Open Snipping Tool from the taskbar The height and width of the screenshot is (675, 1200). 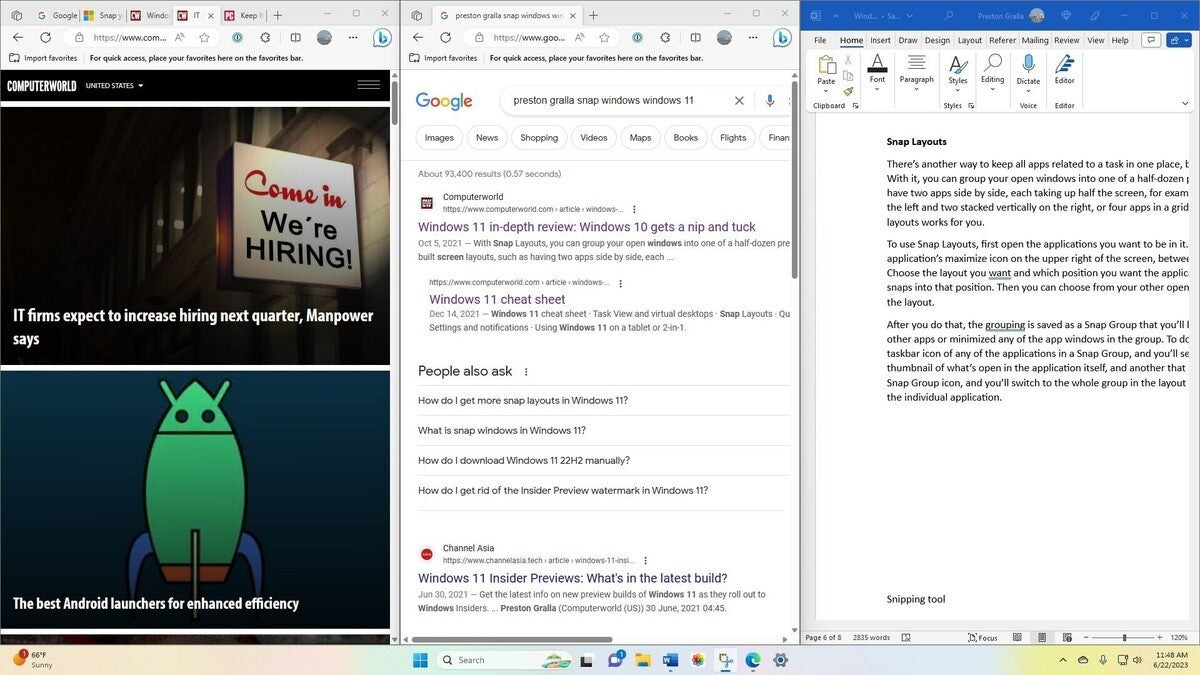[725, 660]
